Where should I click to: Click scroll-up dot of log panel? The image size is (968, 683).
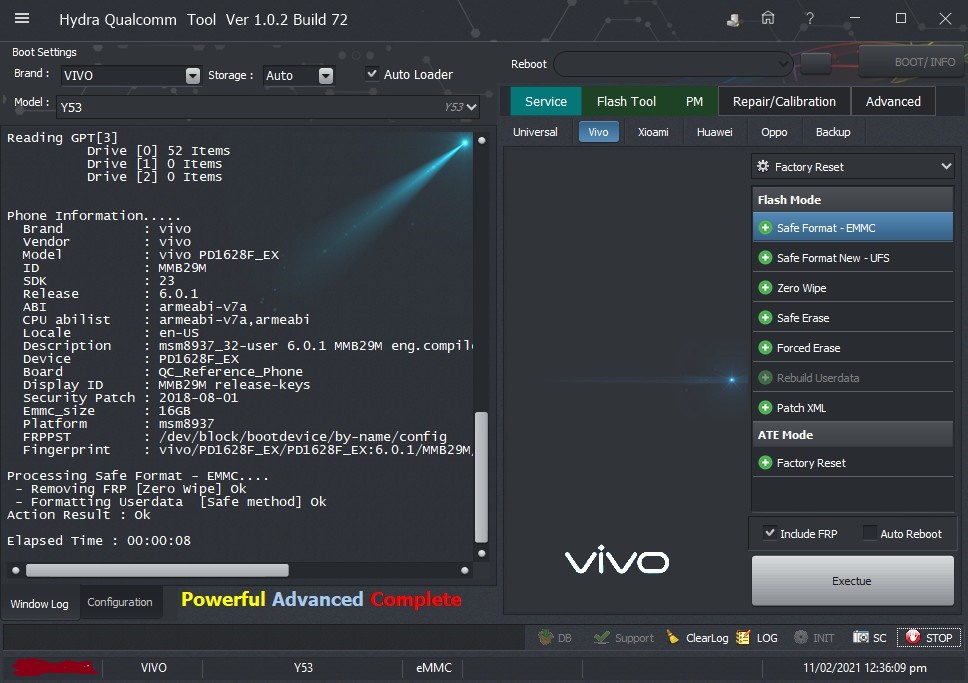pos(482,140)
